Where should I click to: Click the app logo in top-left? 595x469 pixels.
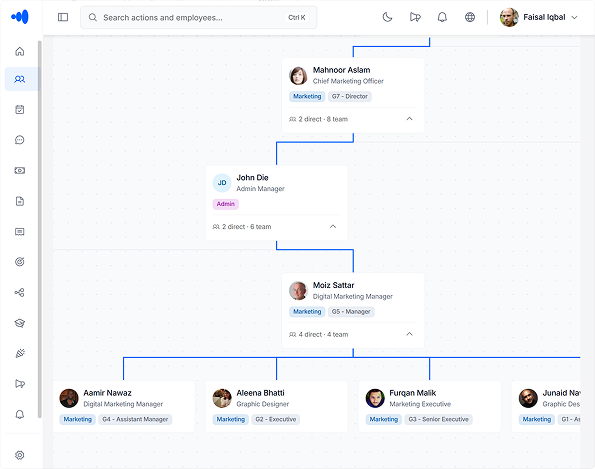[20, 17]
